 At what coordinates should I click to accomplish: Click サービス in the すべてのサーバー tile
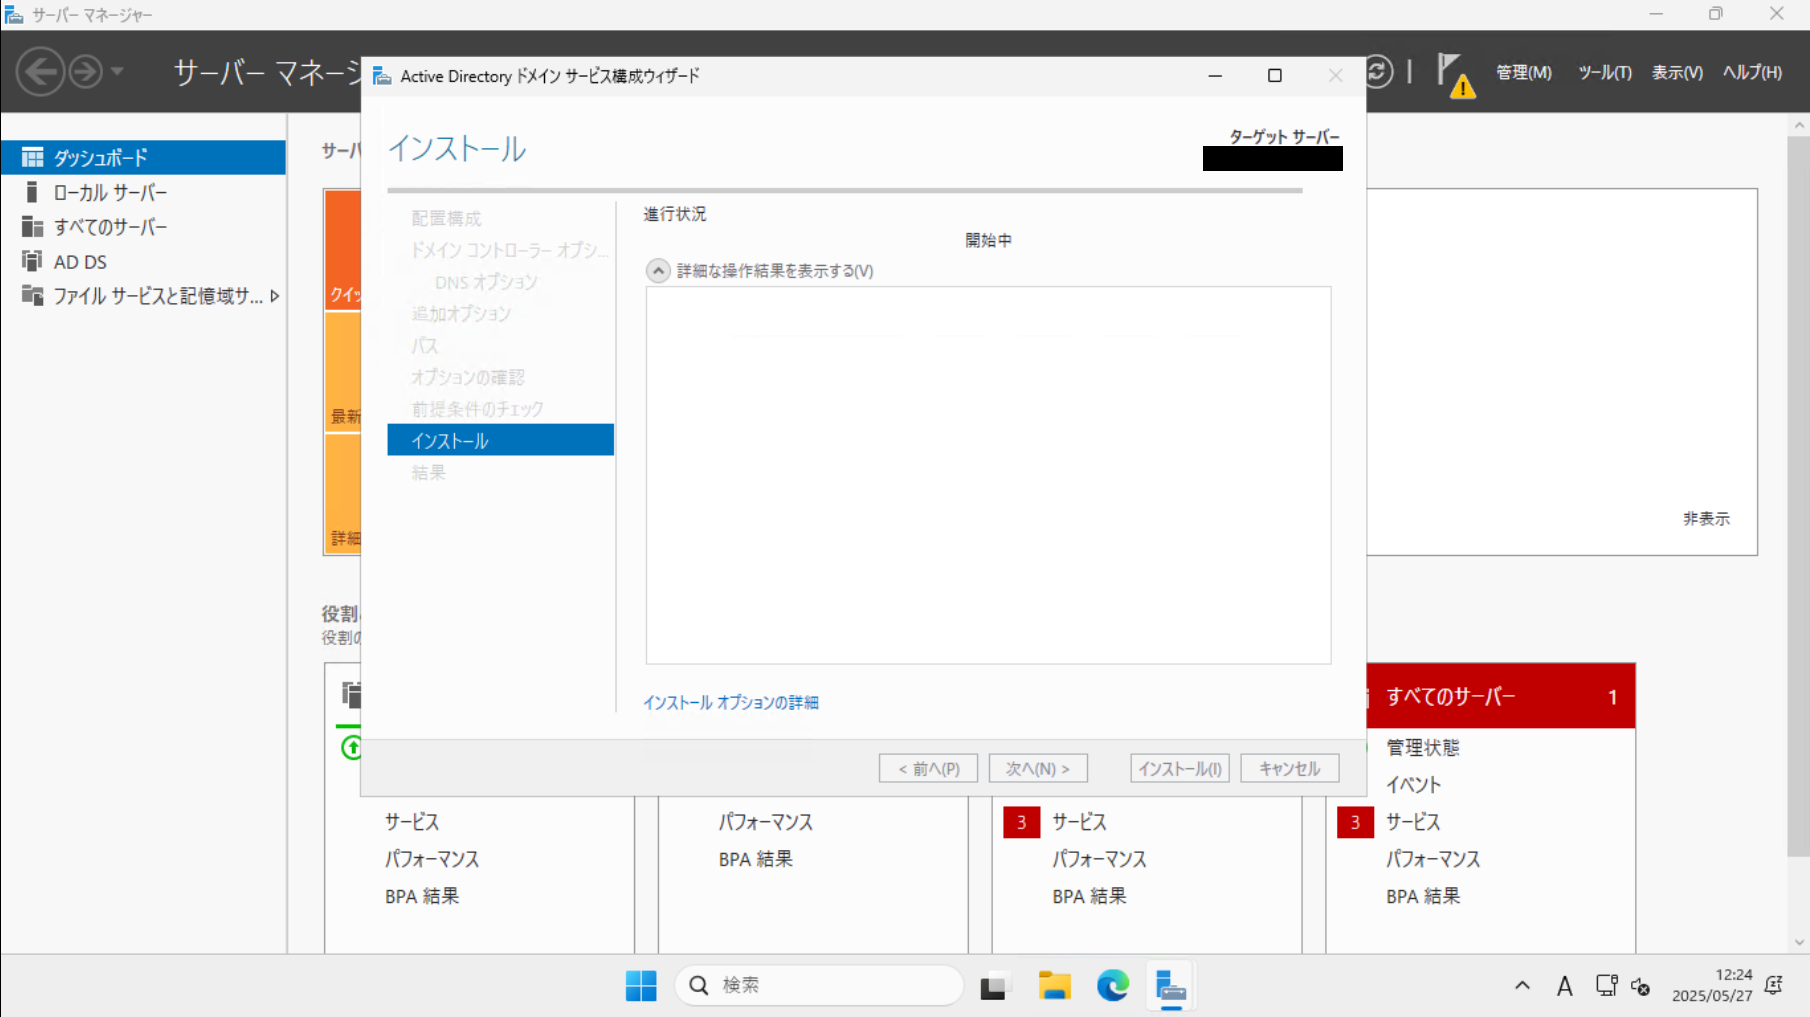click(1413, 822)
